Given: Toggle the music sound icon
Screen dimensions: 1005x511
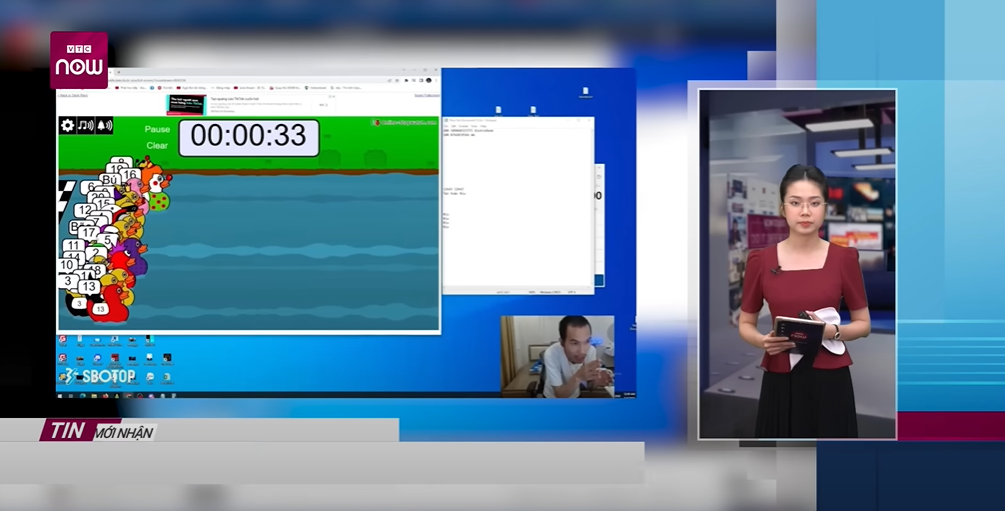Looking at the screenshot, I should point(86,126).
